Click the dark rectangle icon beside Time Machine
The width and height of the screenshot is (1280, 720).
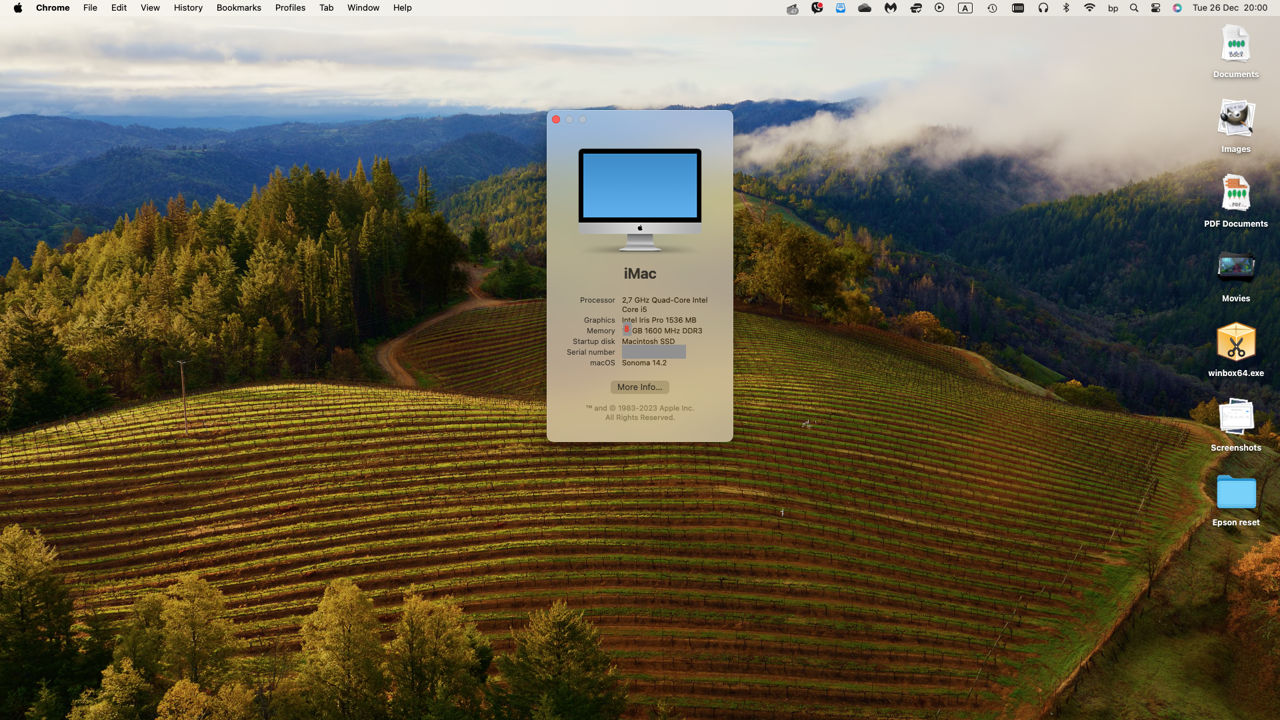1018,7
